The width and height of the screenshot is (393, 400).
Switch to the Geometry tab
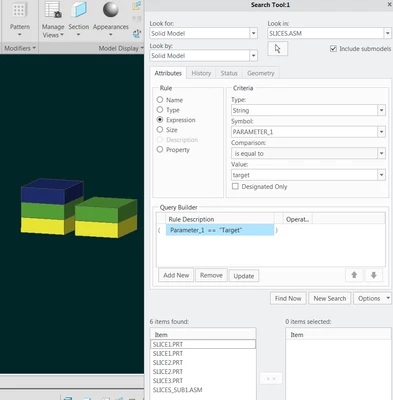[261, 73]
